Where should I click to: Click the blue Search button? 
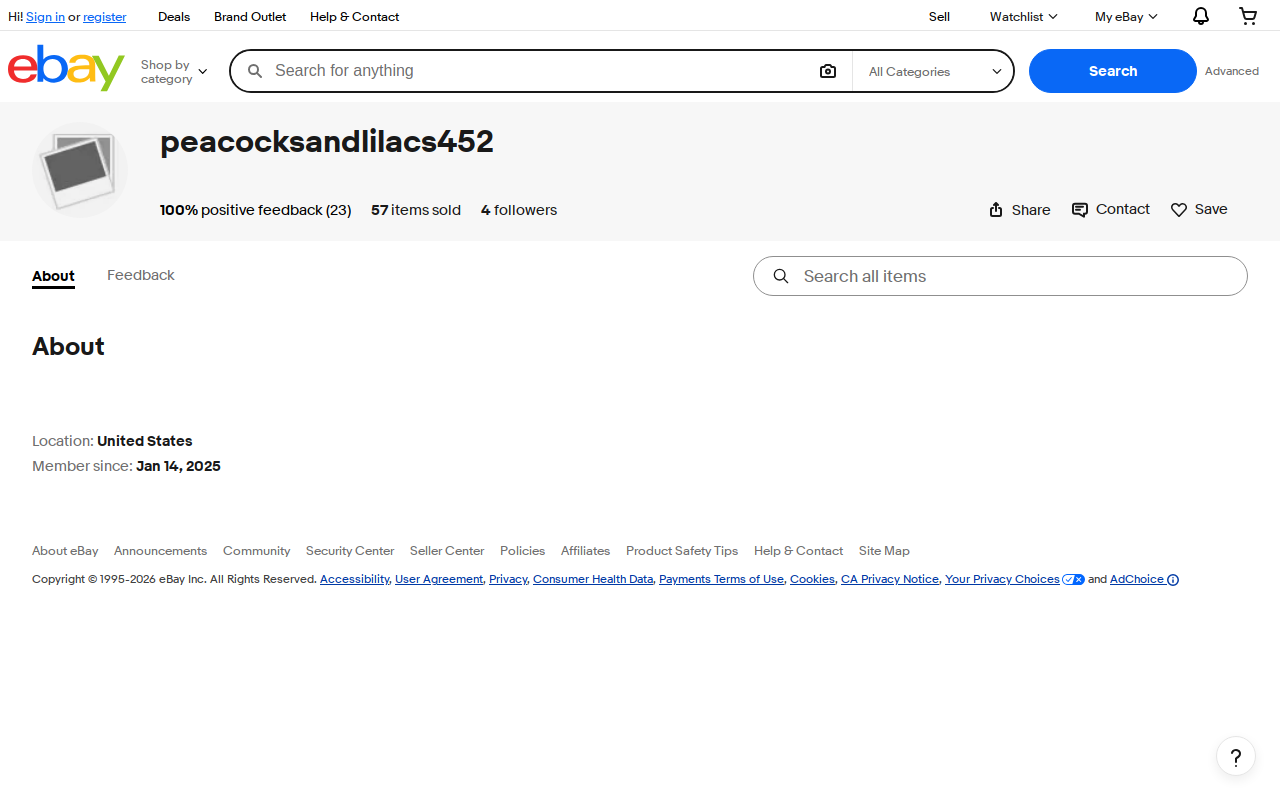(1113, 71)
